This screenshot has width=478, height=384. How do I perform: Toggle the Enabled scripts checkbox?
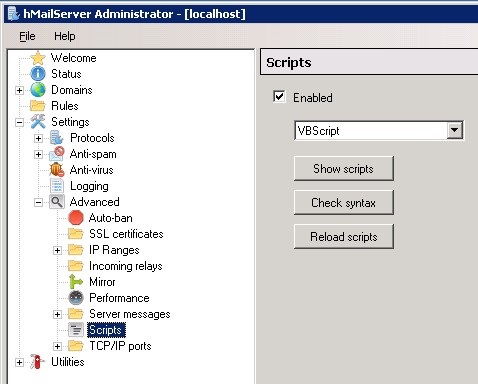279,97
